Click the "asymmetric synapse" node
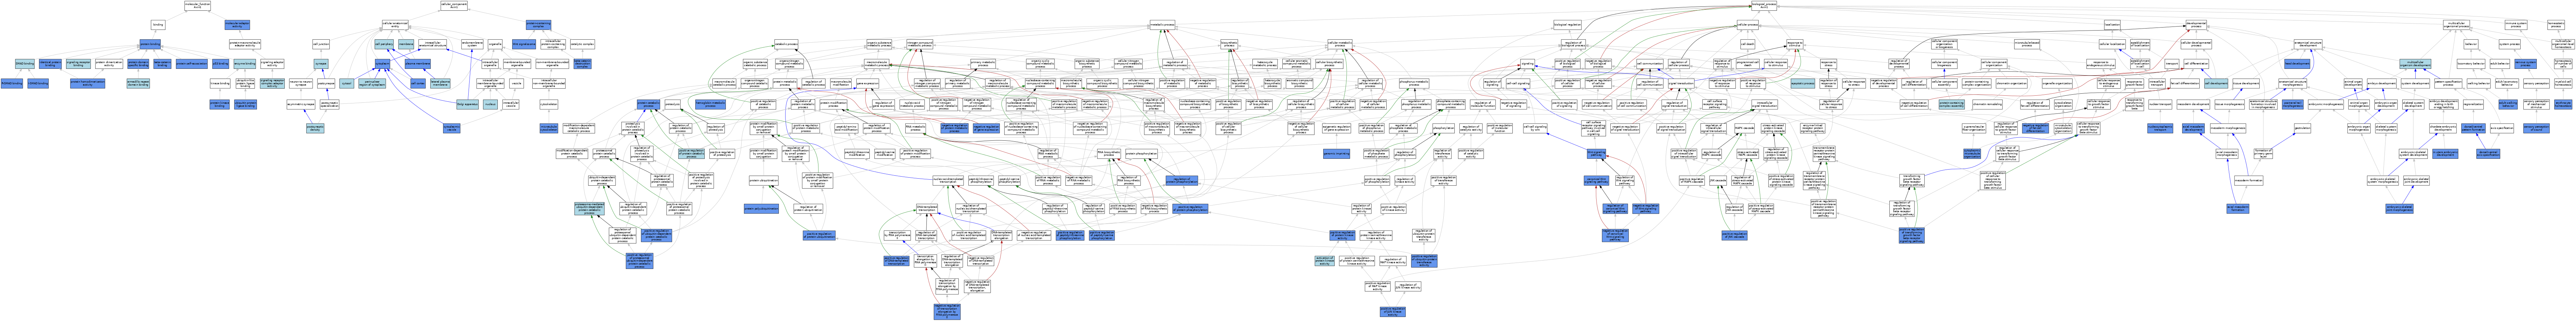2576x321 pixels. 301,104
